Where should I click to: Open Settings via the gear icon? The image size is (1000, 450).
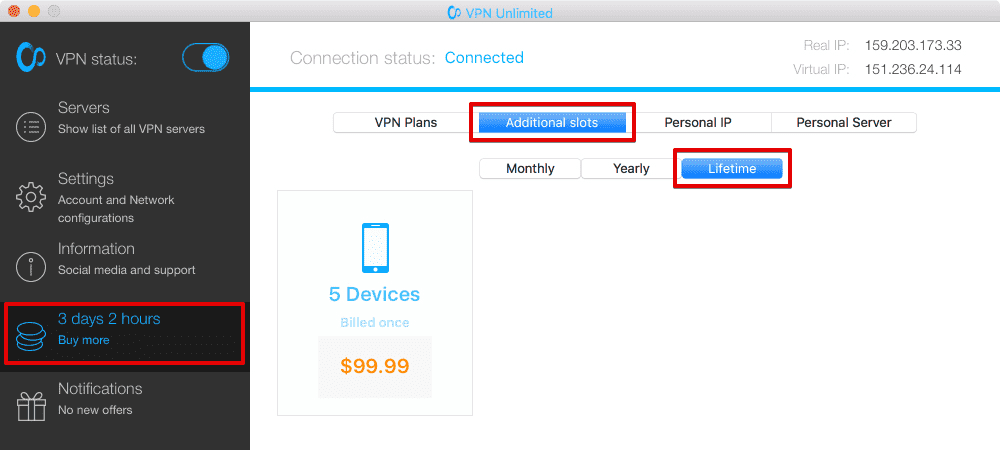click(x=31, y=197)
